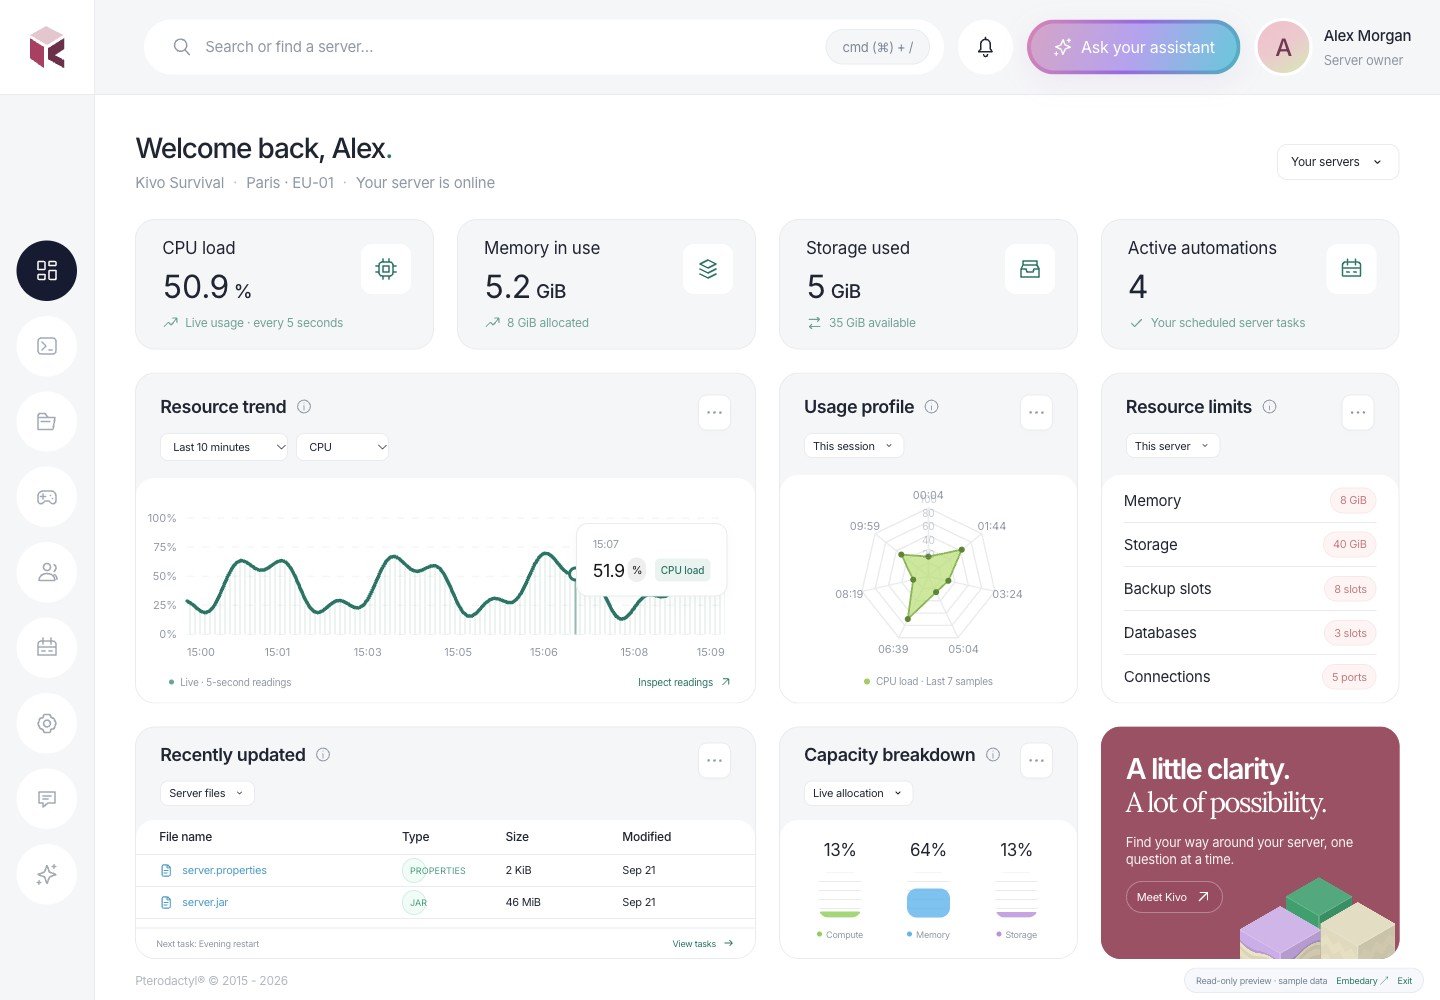Open the Last 10 minutes range dropdown
The width and height of the screenshot is (1440, 1000).
coord(224,447)
